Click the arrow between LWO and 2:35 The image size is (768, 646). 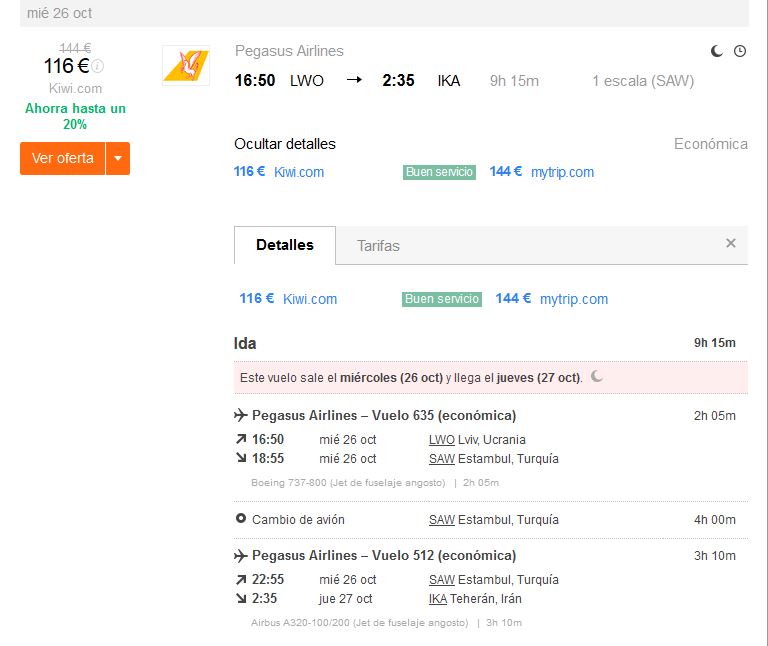354,80
